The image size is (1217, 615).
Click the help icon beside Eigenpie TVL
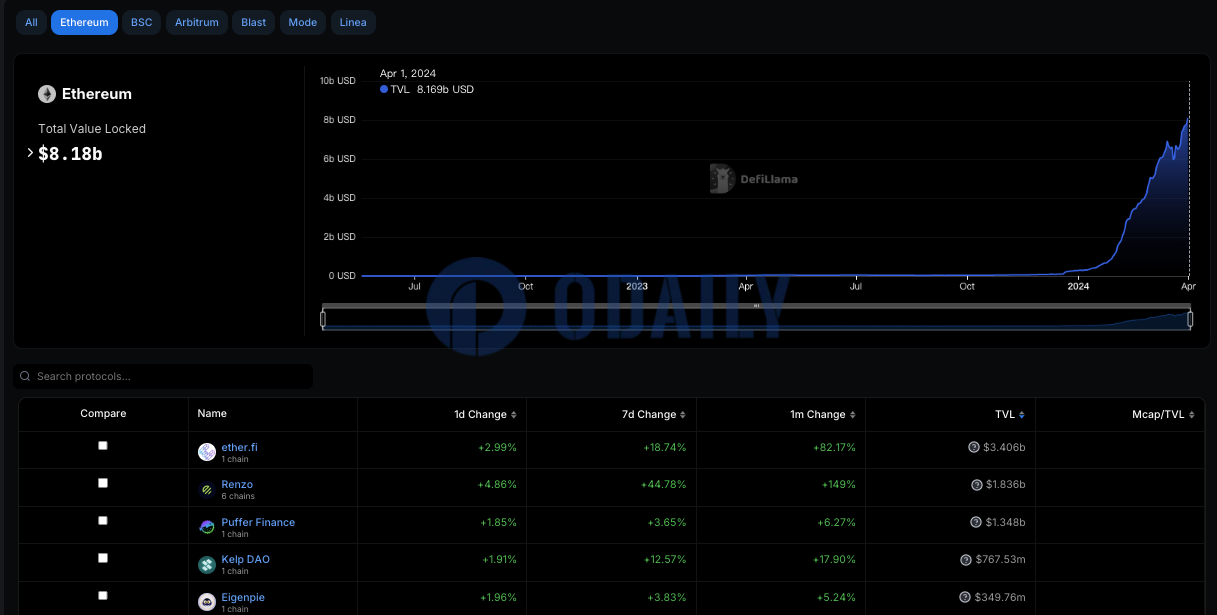[x=965, y=597]
